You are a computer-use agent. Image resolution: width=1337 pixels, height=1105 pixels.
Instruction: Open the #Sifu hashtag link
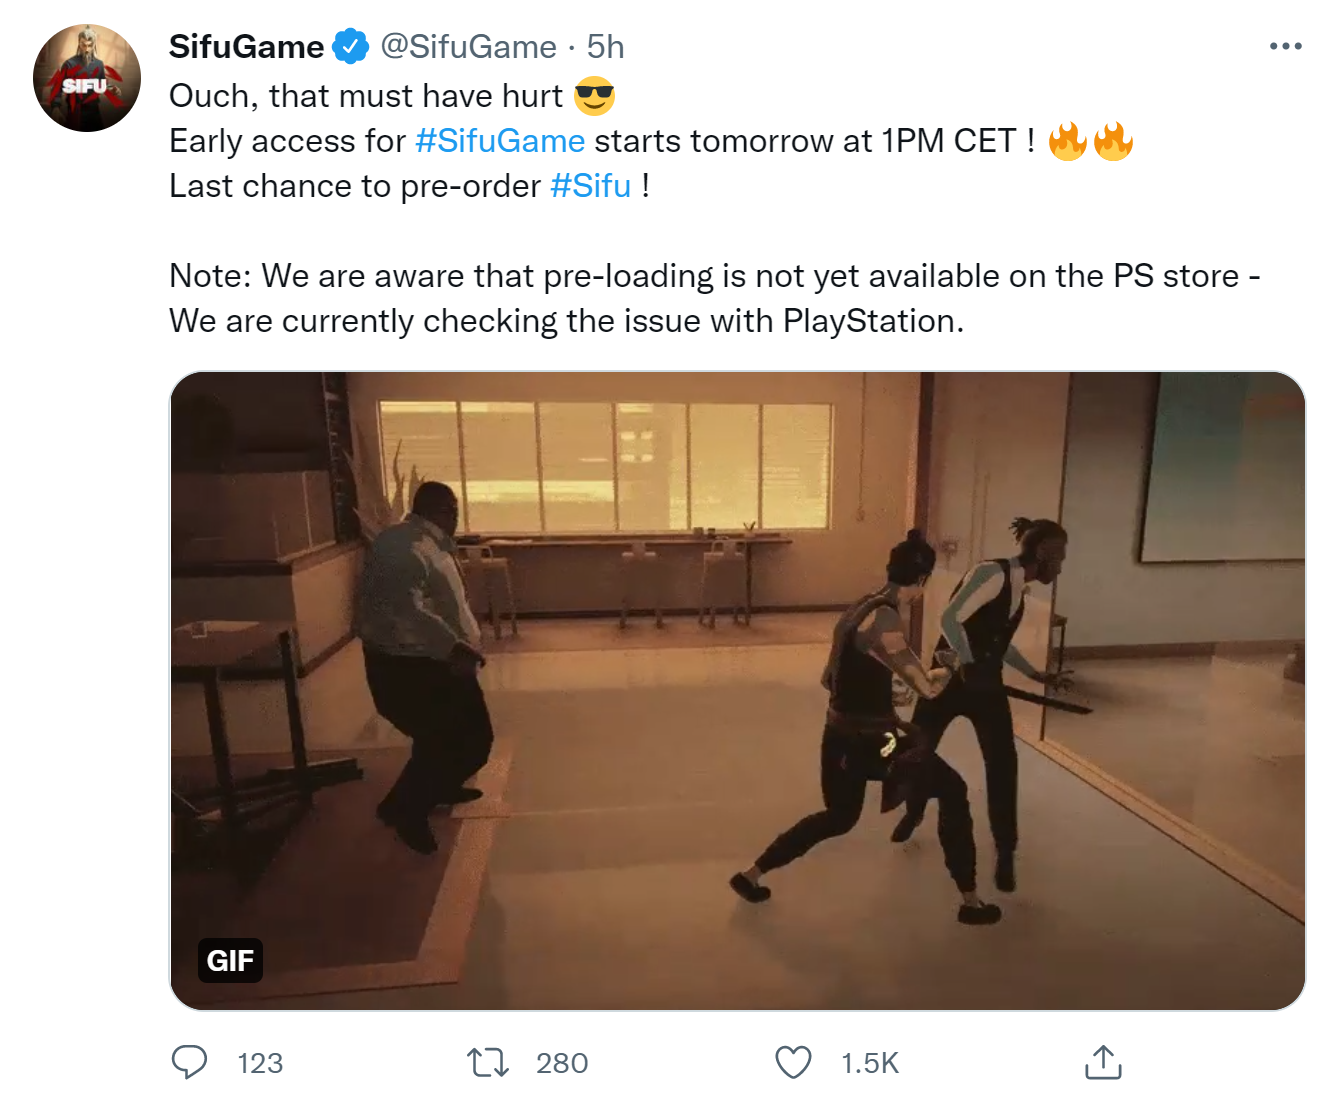tap(591, 186)
